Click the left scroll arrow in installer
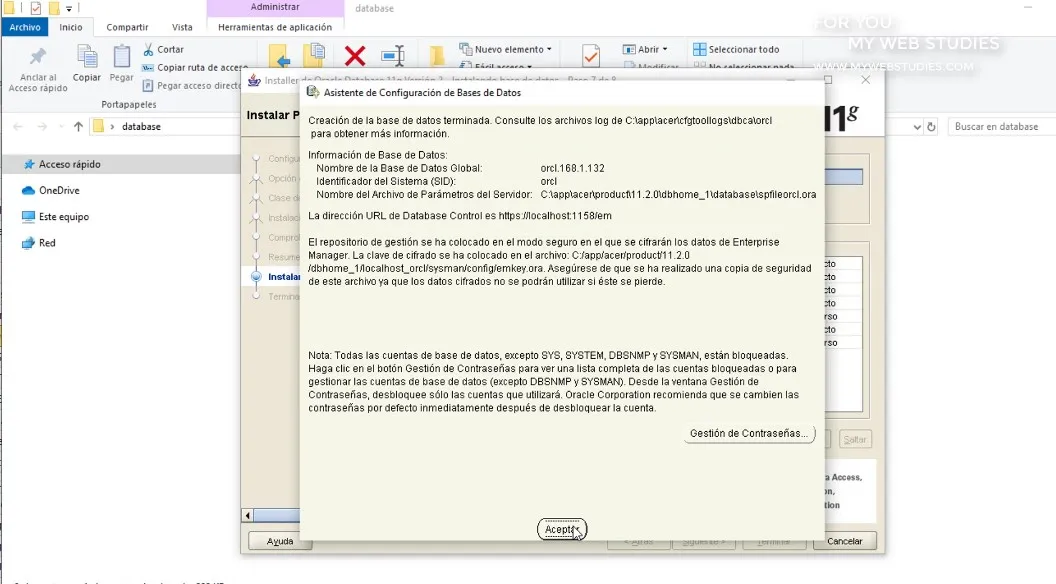Image resolution: width=1056 pixels, height=584 pixels. [x=248, y=516]
